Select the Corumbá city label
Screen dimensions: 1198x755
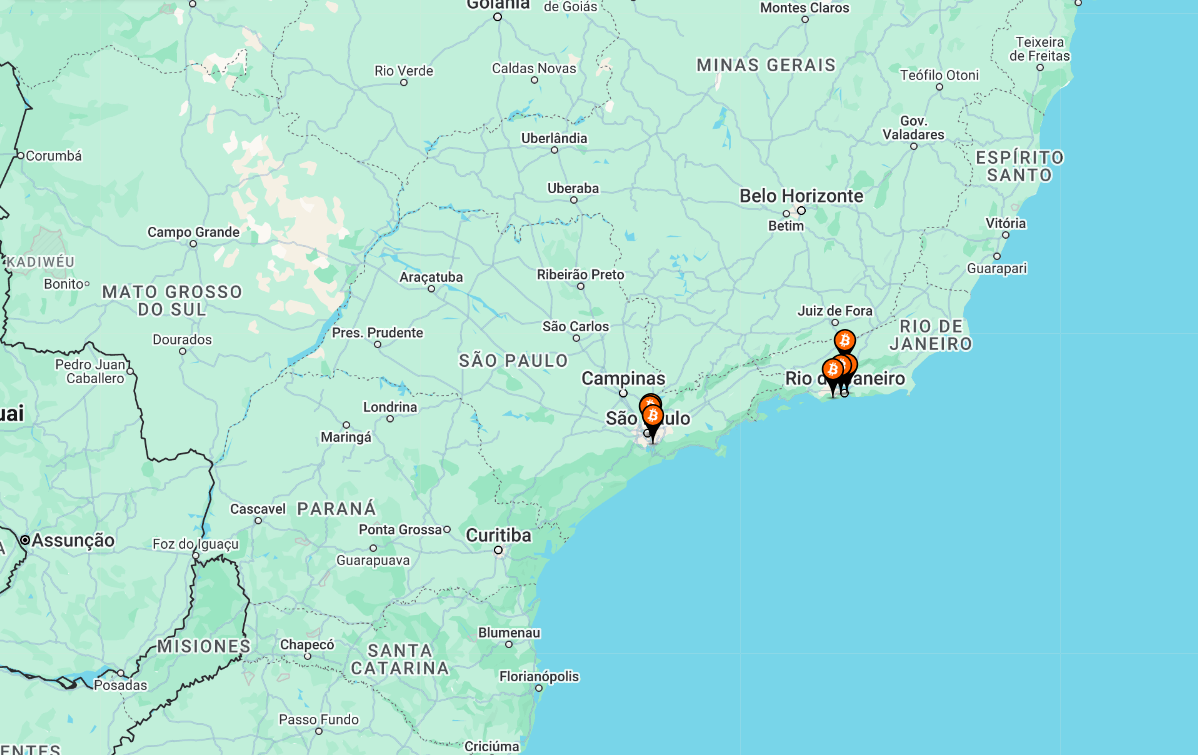click(x=53, y=156)
